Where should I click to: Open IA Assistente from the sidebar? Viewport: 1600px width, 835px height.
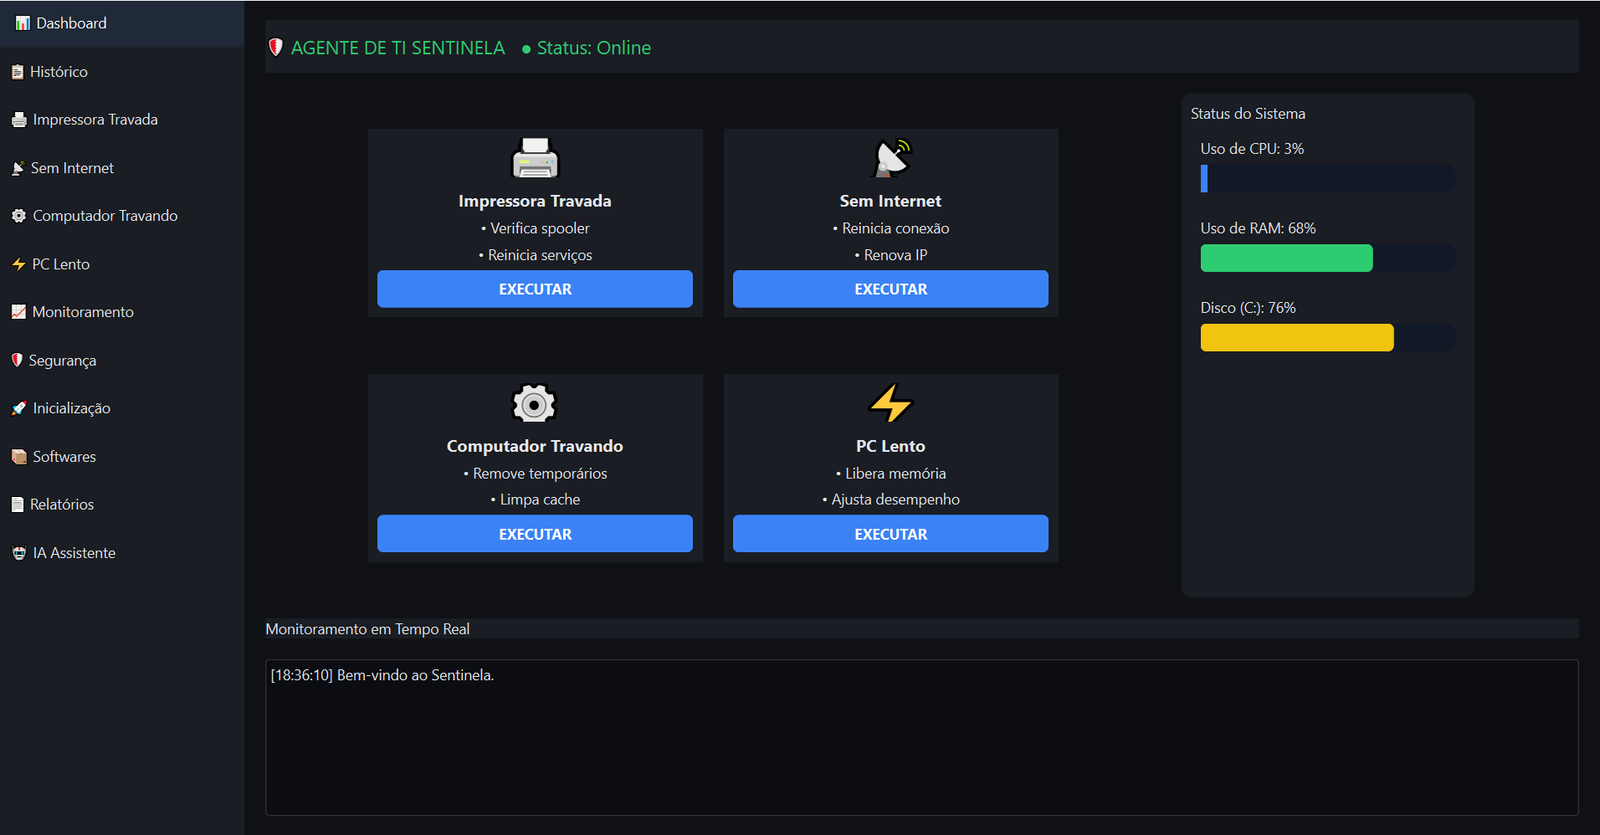[x=122, y=553]
